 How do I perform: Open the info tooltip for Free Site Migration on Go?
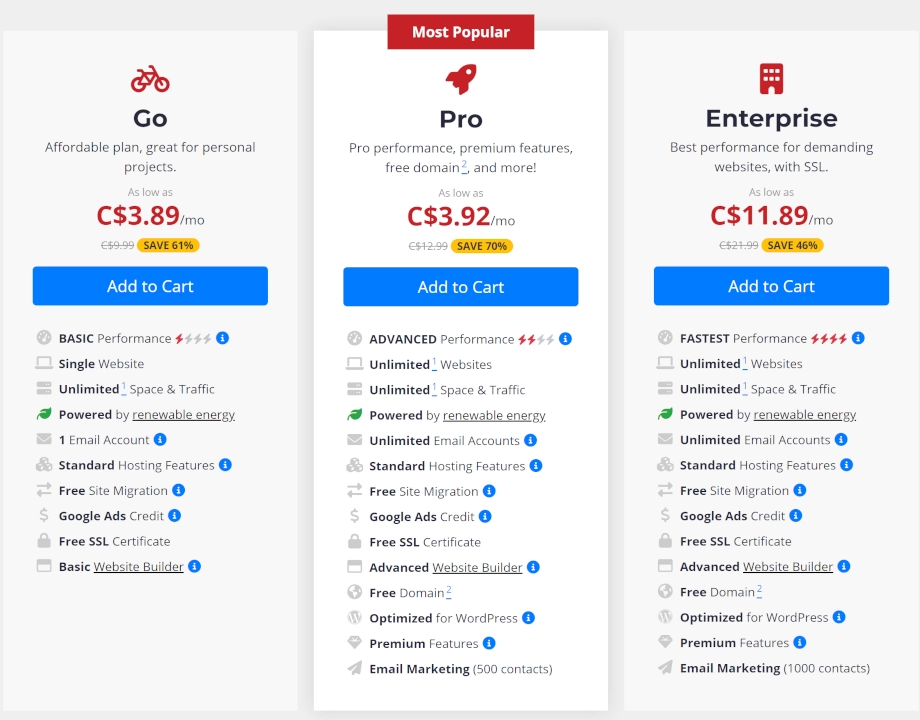coord(177,490)
